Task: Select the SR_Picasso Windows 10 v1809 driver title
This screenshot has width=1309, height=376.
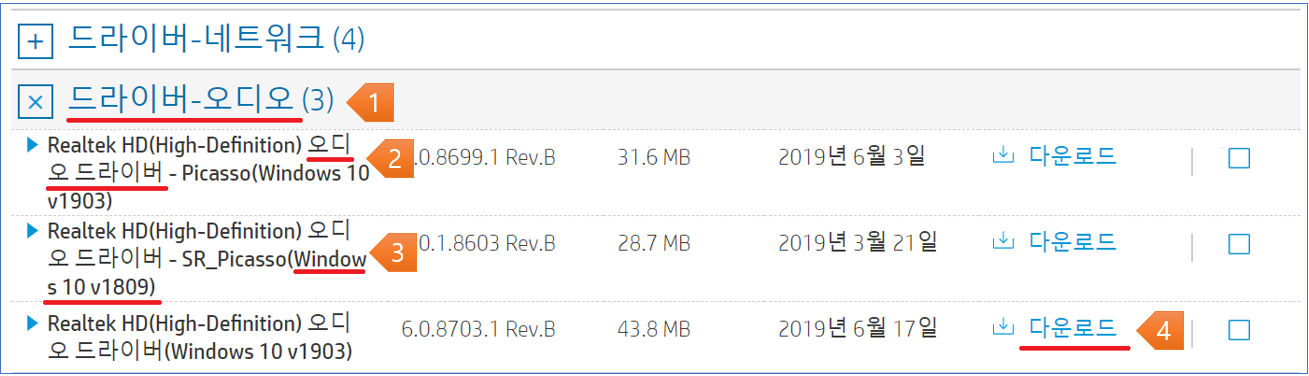Action: click(207, 259)
